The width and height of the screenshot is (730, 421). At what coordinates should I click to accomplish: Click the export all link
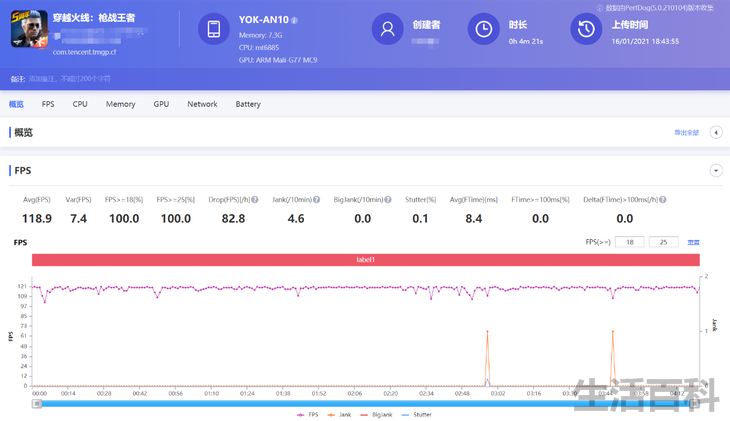point(687,133)
